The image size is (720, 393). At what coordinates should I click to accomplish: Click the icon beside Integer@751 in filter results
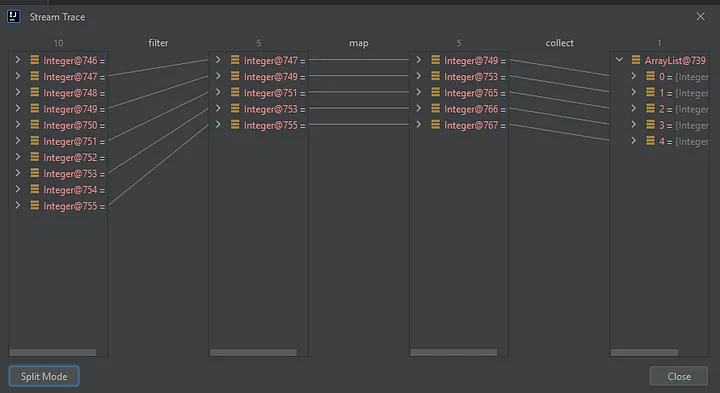[x=235, y=92]
